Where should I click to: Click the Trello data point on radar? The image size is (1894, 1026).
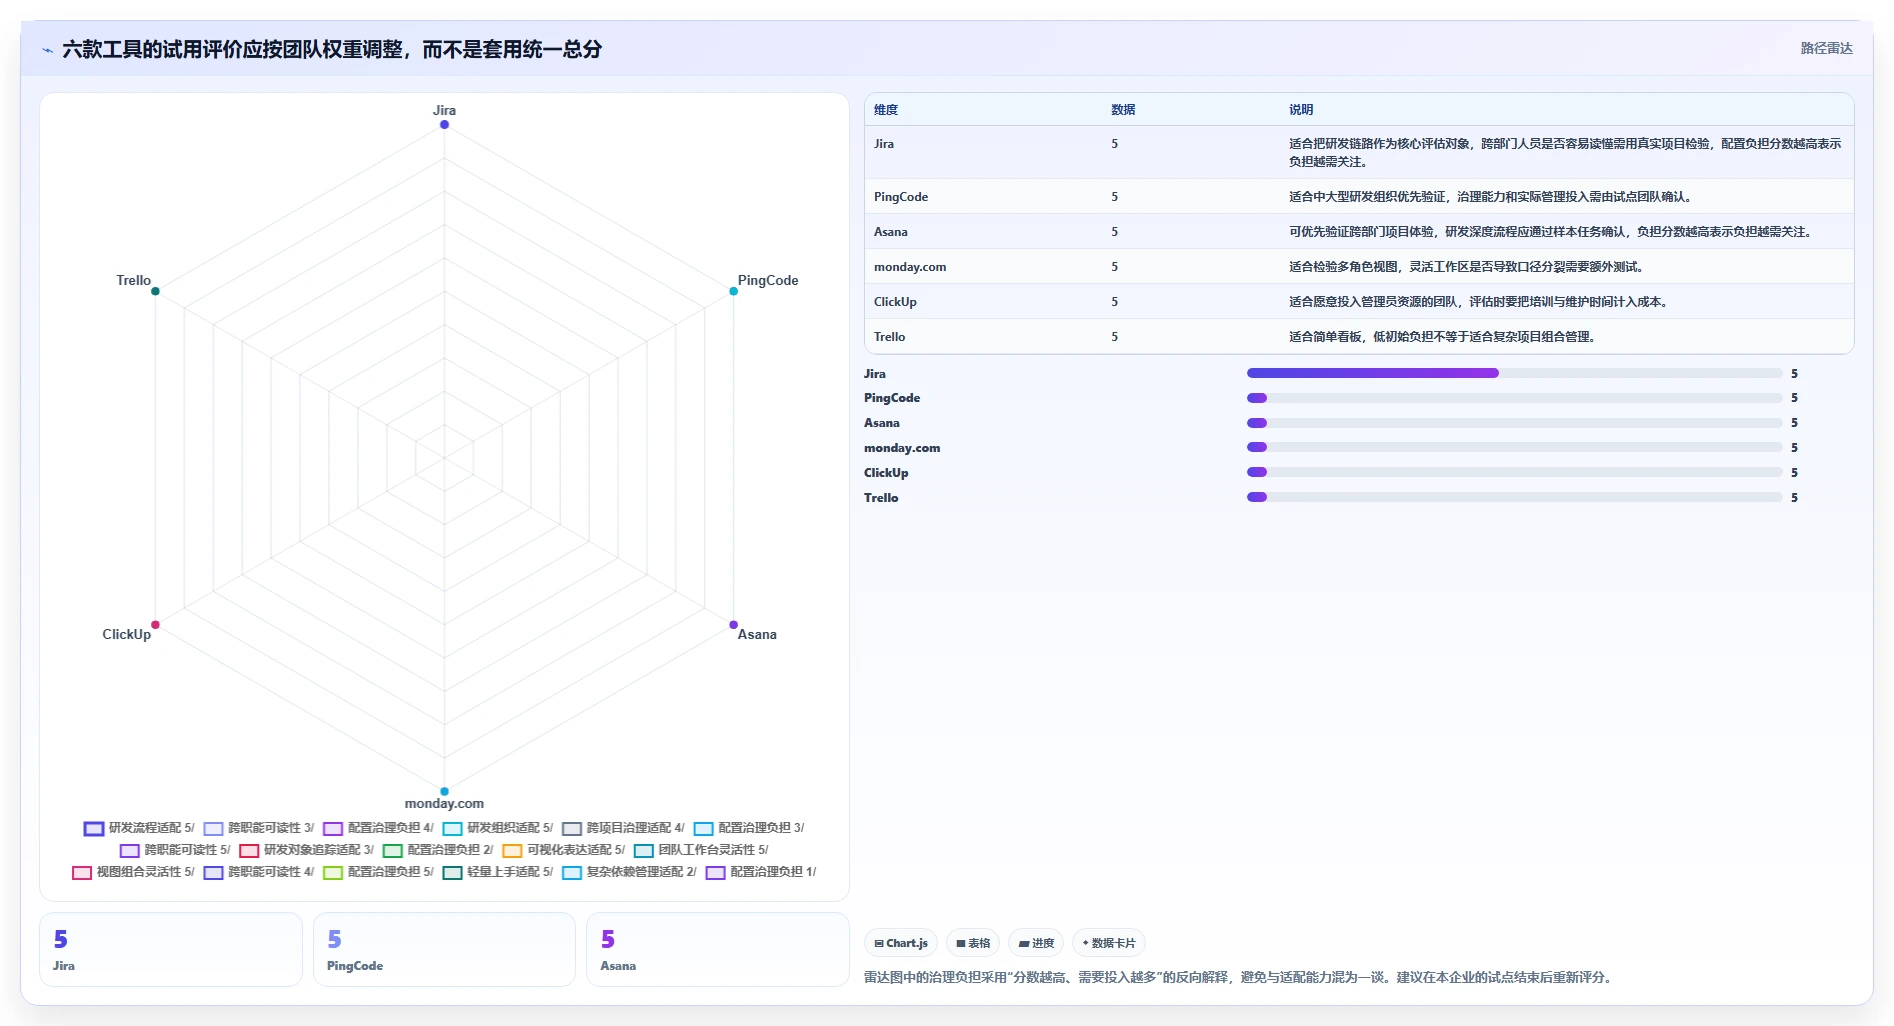coord(155,291)
